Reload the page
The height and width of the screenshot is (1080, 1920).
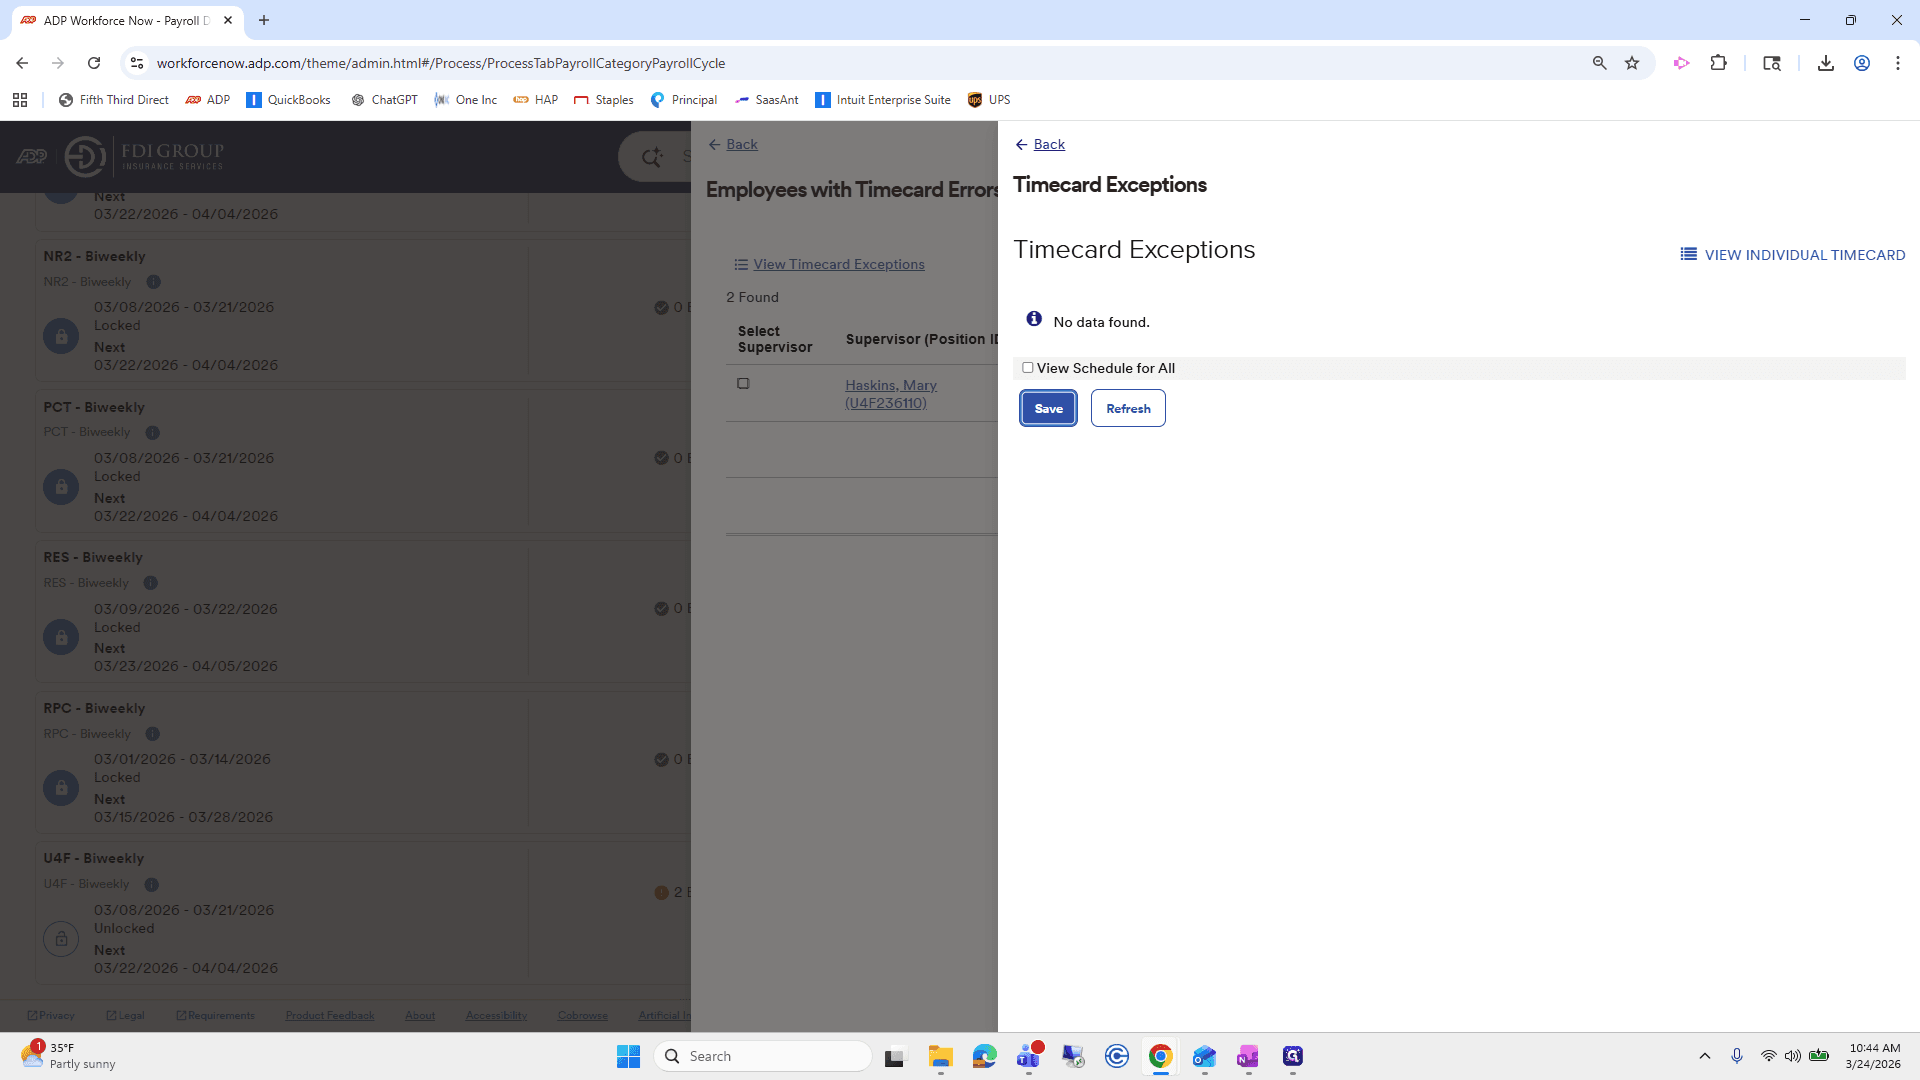point(94,63)
